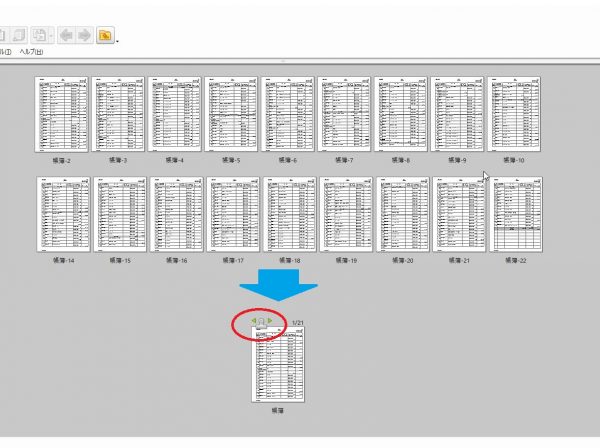Select the 帳簿-20 thumbnail
Screen dimensions: 600x448
coord(401,214)
